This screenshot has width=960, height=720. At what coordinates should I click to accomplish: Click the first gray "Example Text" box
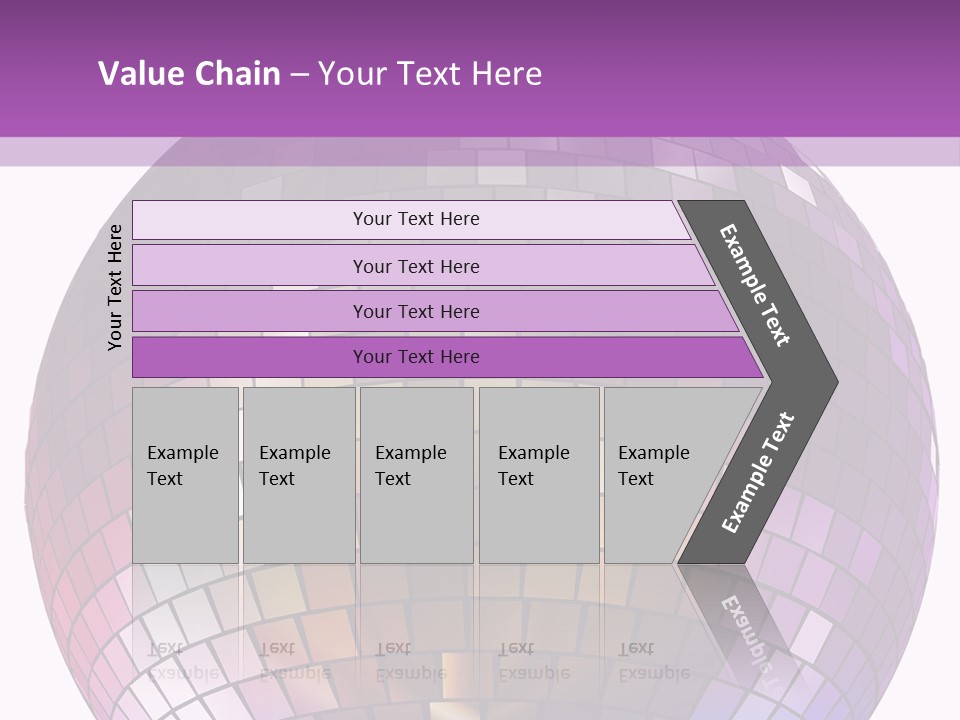pos(185,475)
